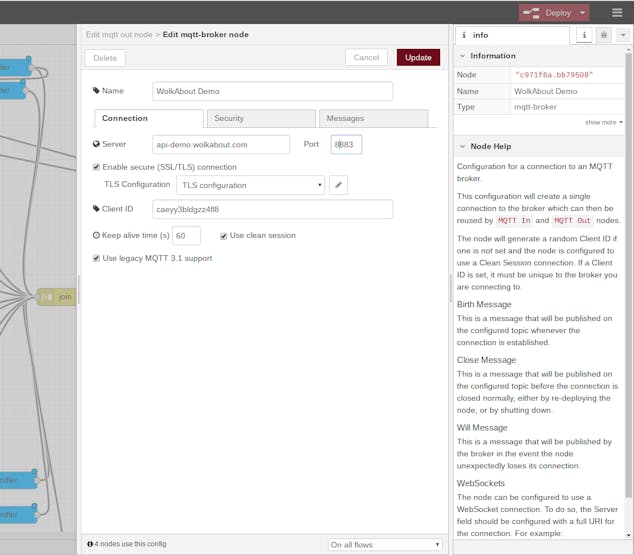Click the debug bug icon in sidebar
This screenshot has width=634, height=555.
[604, 35]
